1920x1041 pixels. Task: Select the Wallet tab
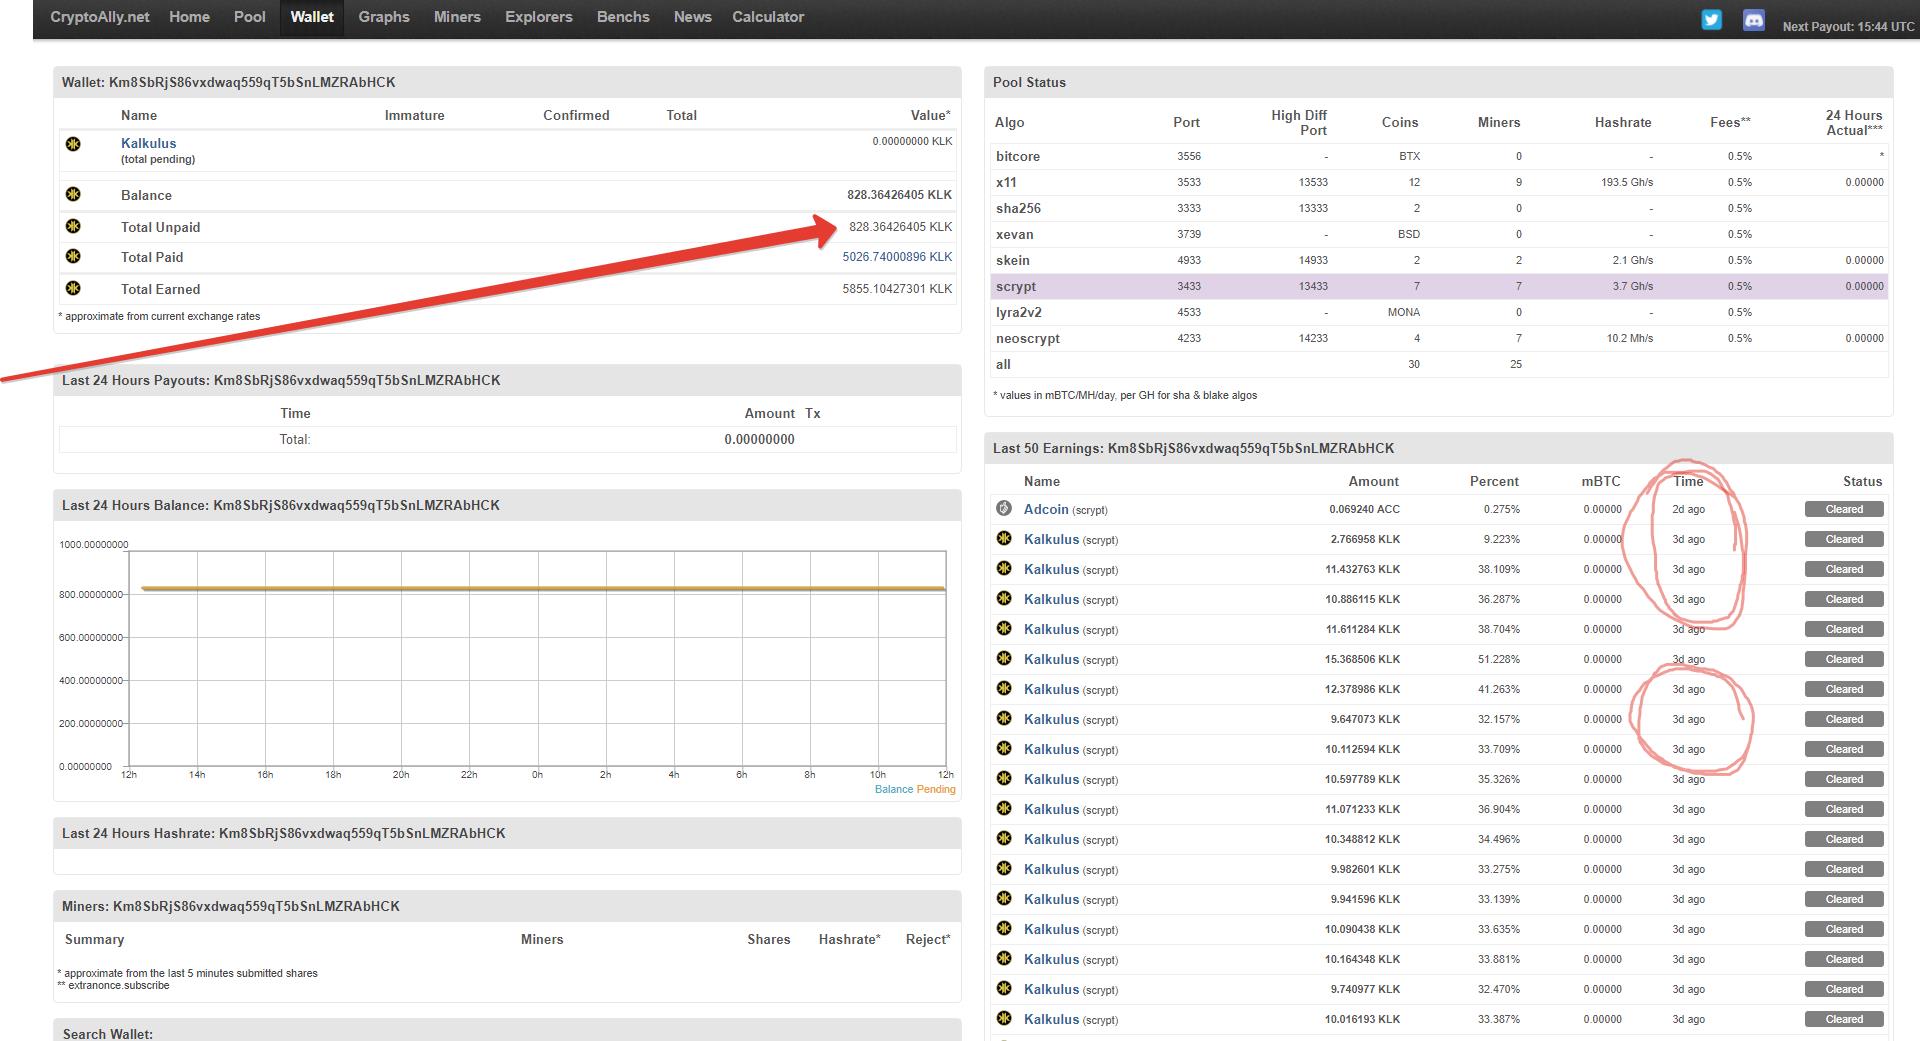[x=312, y=17]
